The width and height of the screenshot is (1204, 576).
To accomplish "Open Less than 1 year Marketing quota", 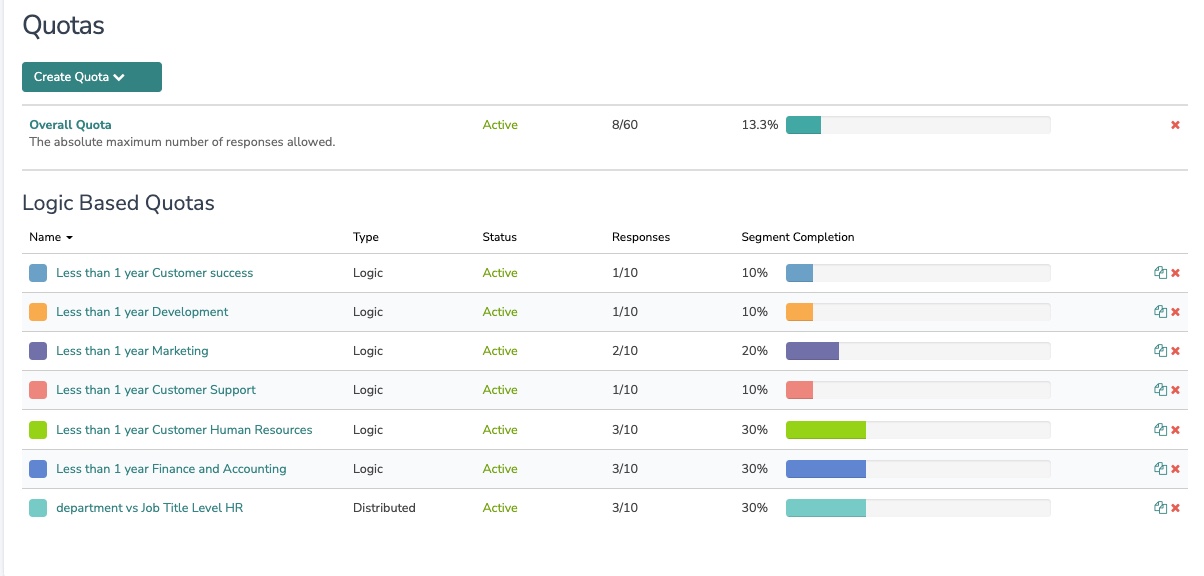I will pos(132,351).
